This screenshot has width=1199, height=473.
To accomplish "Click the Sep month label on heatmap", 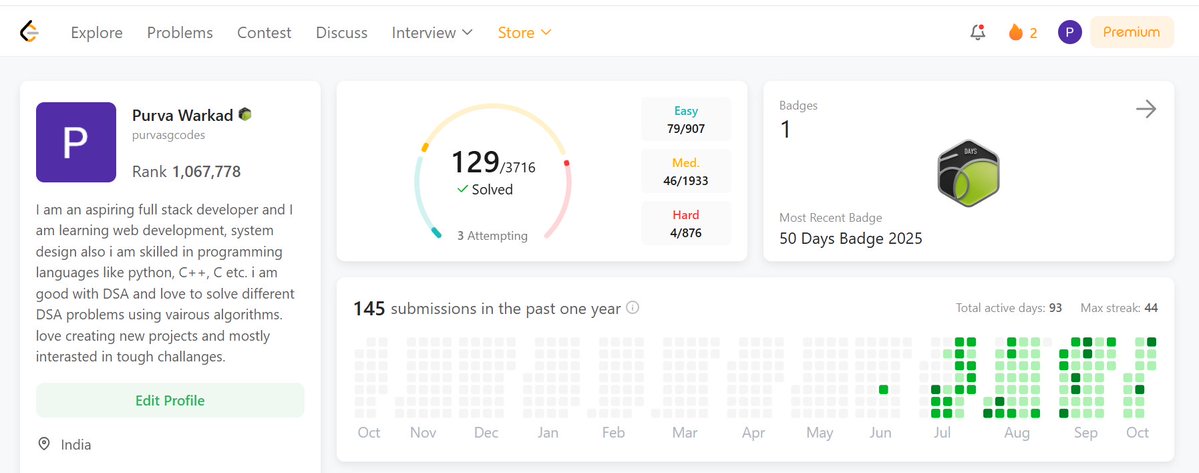I will tap(1086, 433).
